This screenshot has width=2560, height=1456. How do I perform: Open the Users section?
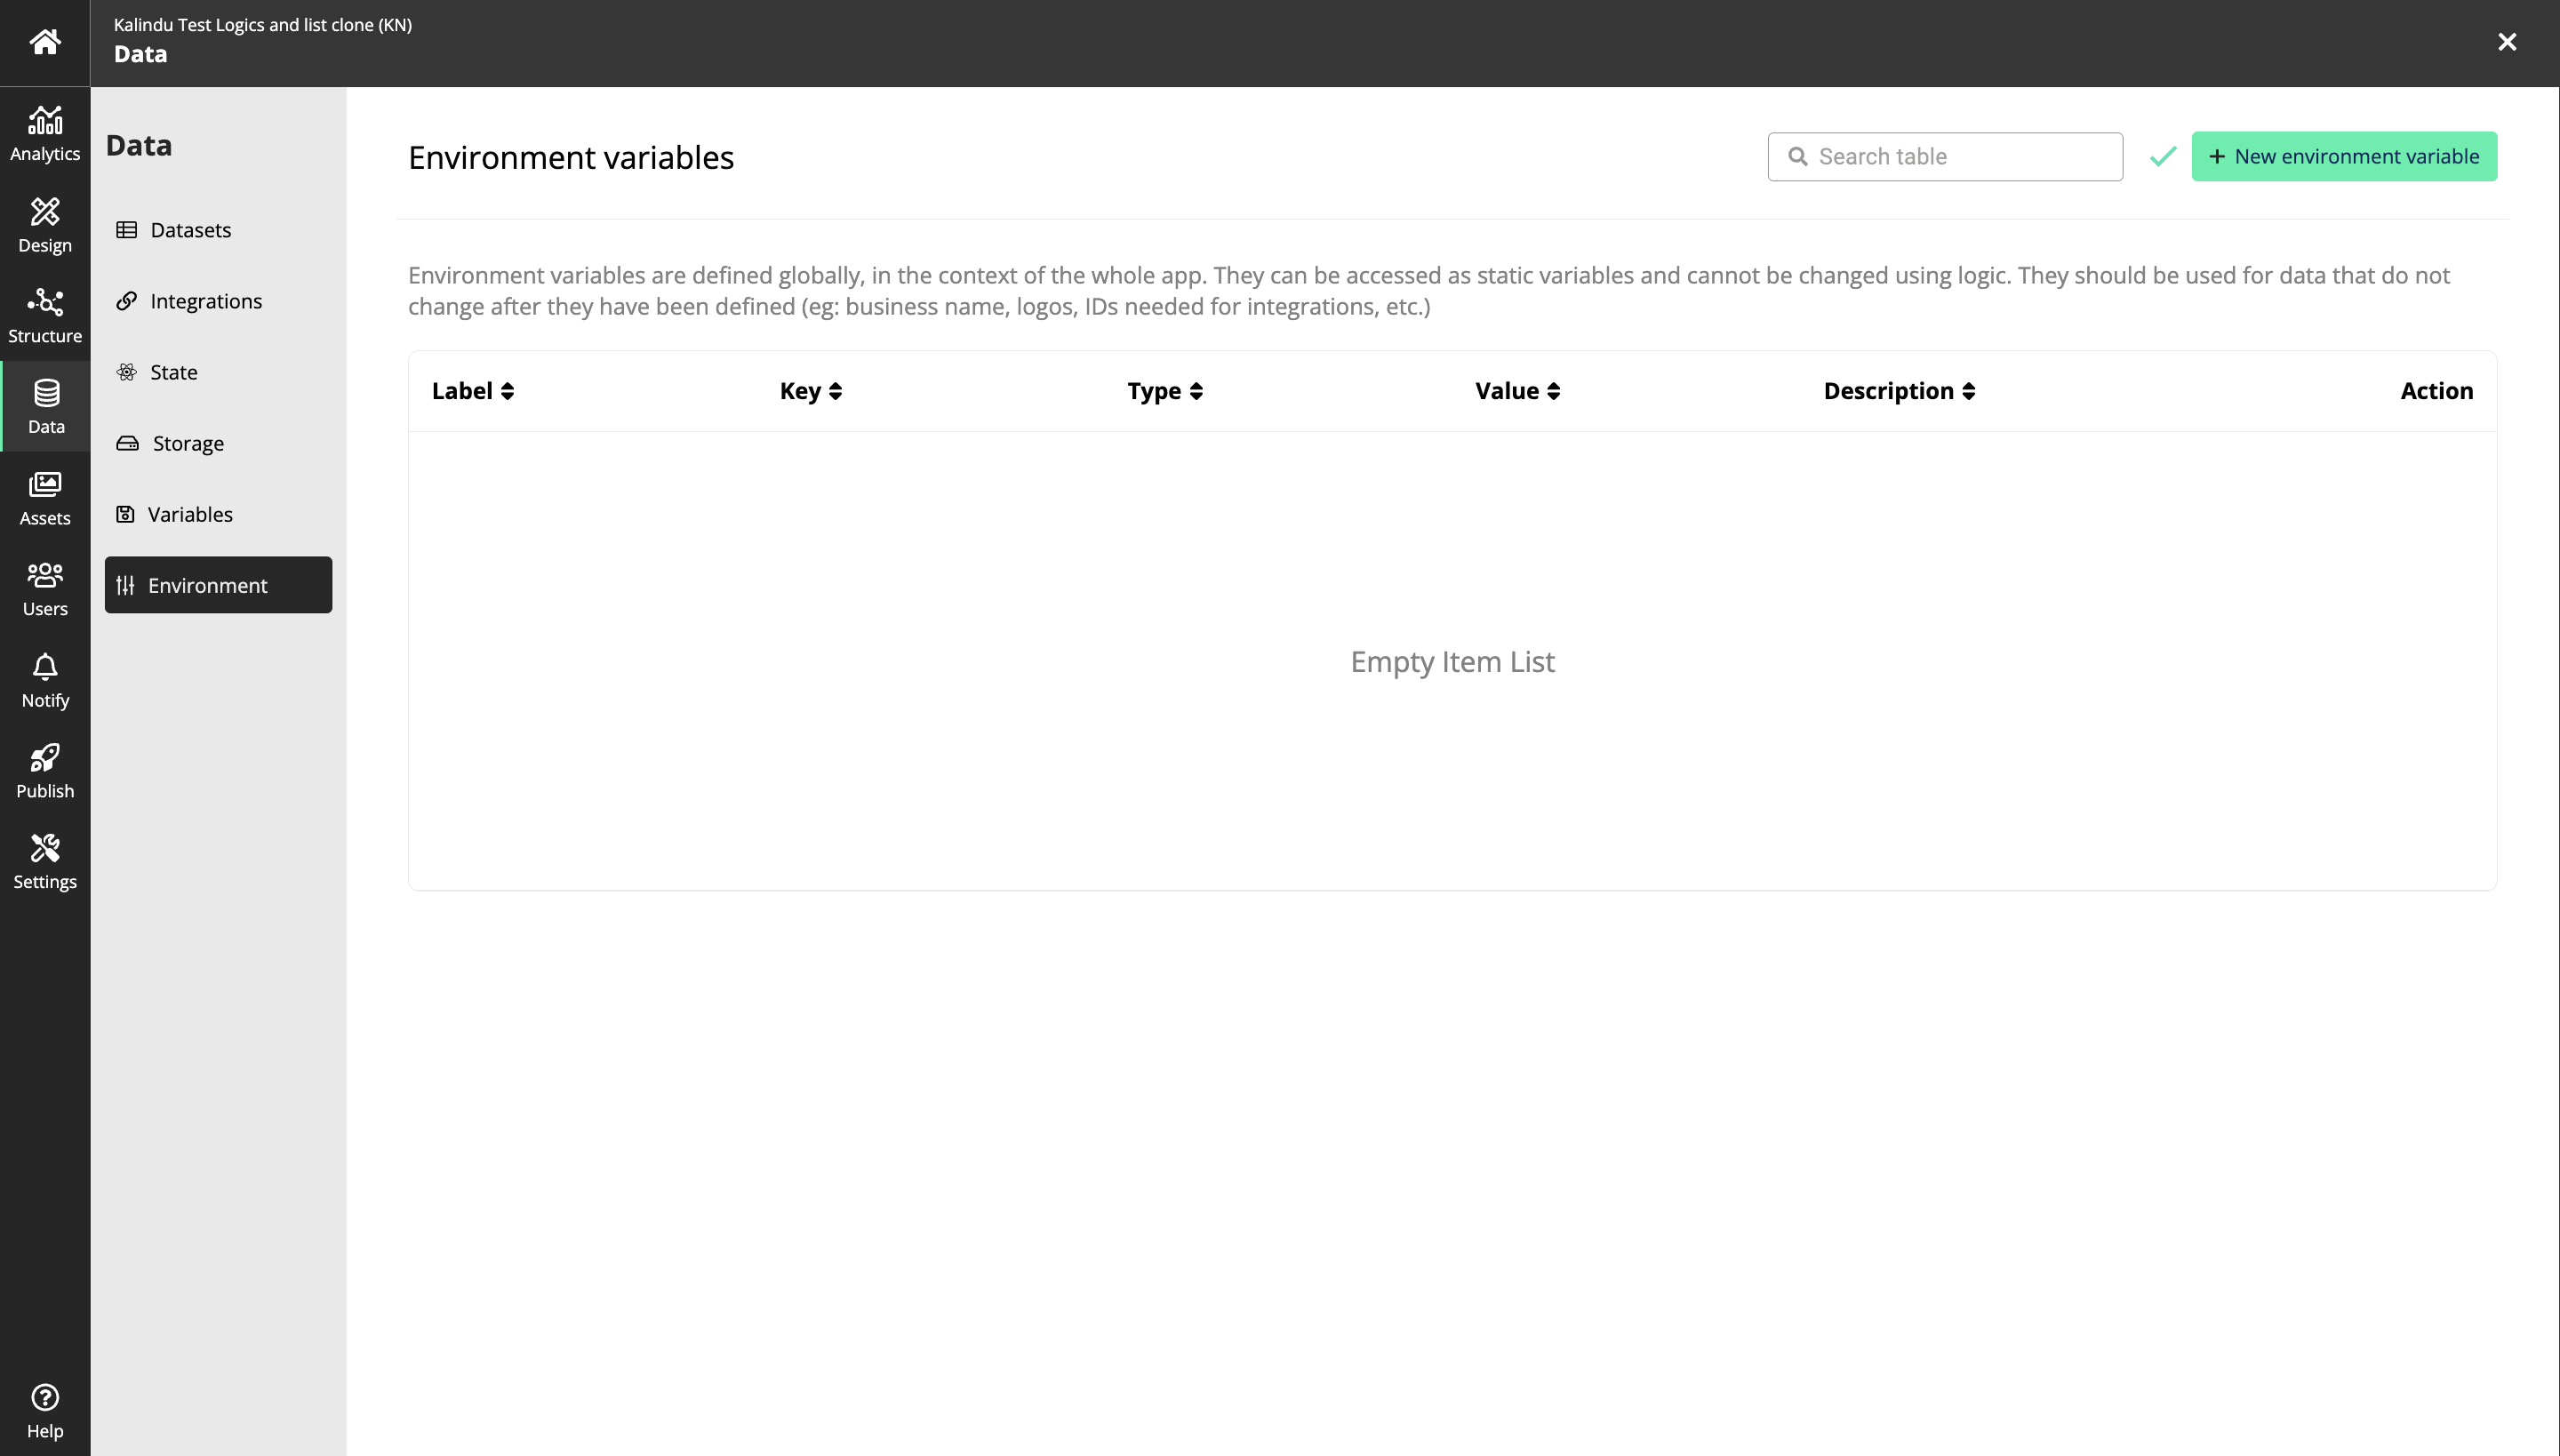pos(45,589)
